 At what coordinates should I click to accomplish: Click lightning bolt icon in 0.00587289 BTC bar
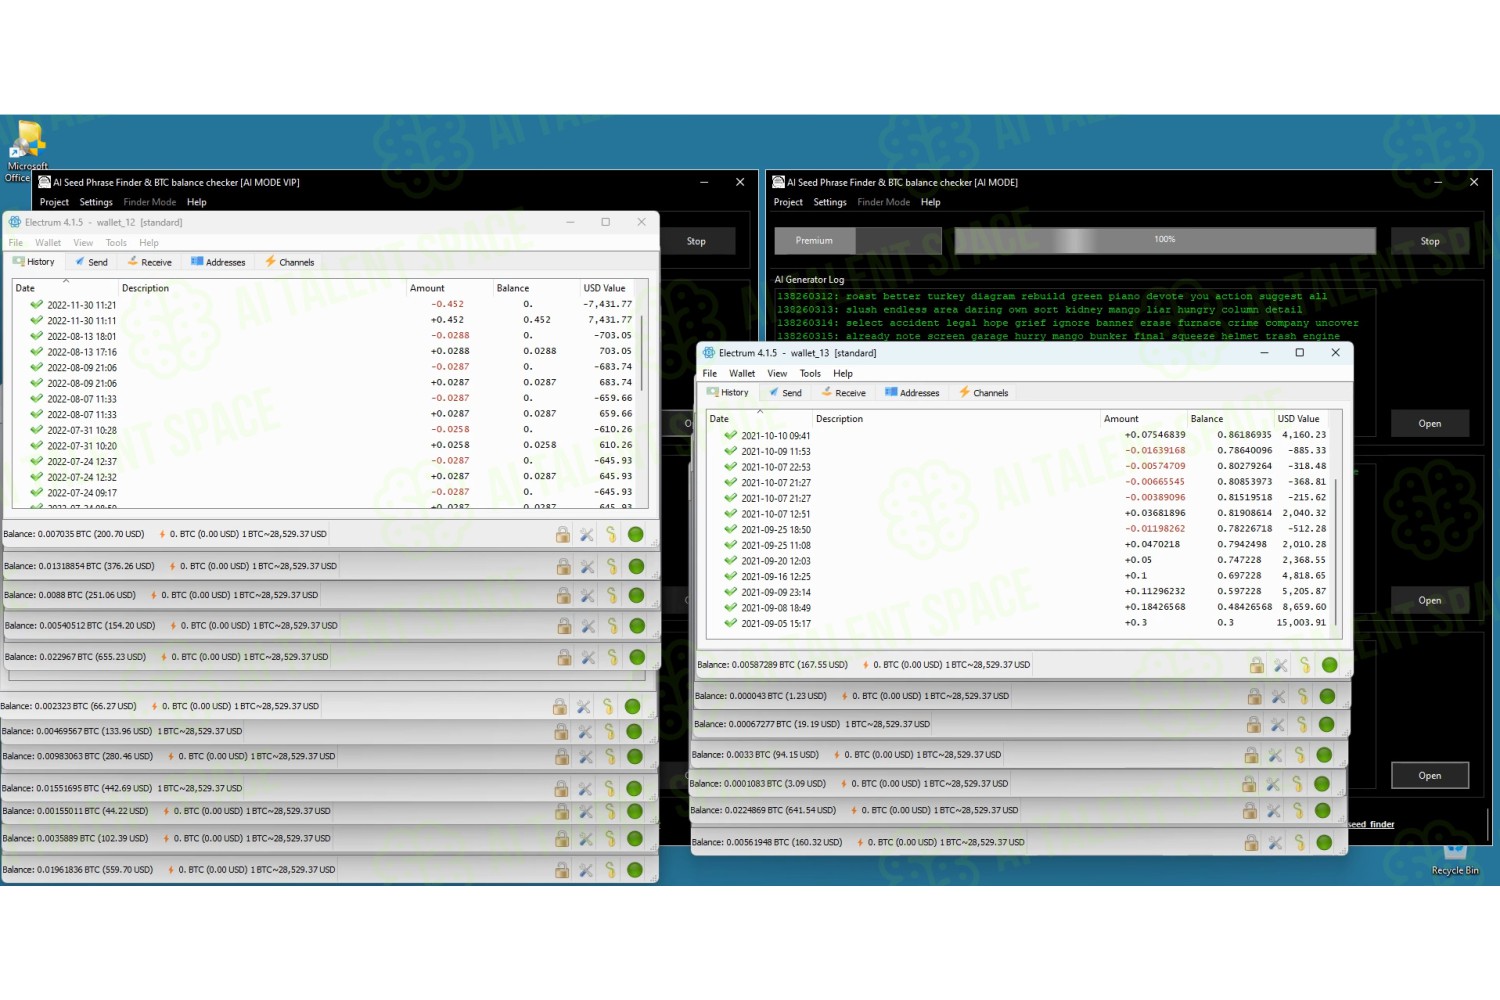point(866,665)
